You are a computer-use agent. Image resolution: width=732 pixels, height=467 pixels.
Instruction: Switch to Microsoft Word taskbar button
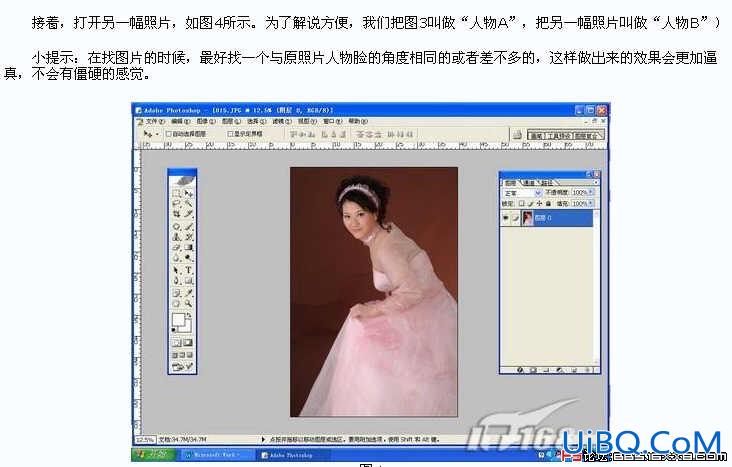pyautogui.click(x=216, y=454)
